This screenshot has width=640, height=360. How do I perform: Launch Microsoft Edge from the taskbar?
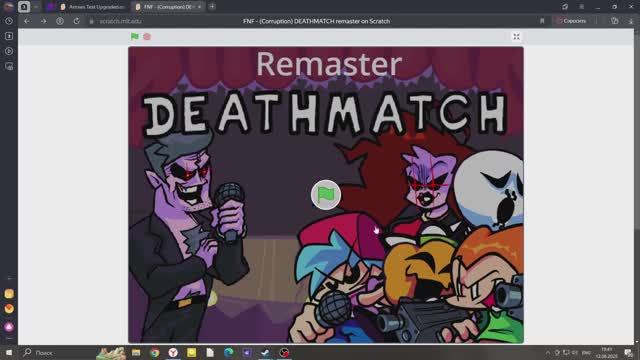coord(229,352)
